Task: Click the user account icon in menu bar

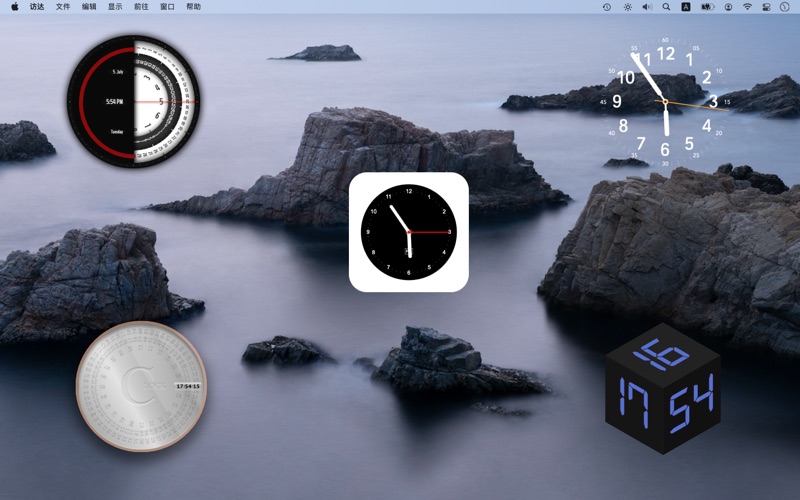Action: [x=728, y=7]
